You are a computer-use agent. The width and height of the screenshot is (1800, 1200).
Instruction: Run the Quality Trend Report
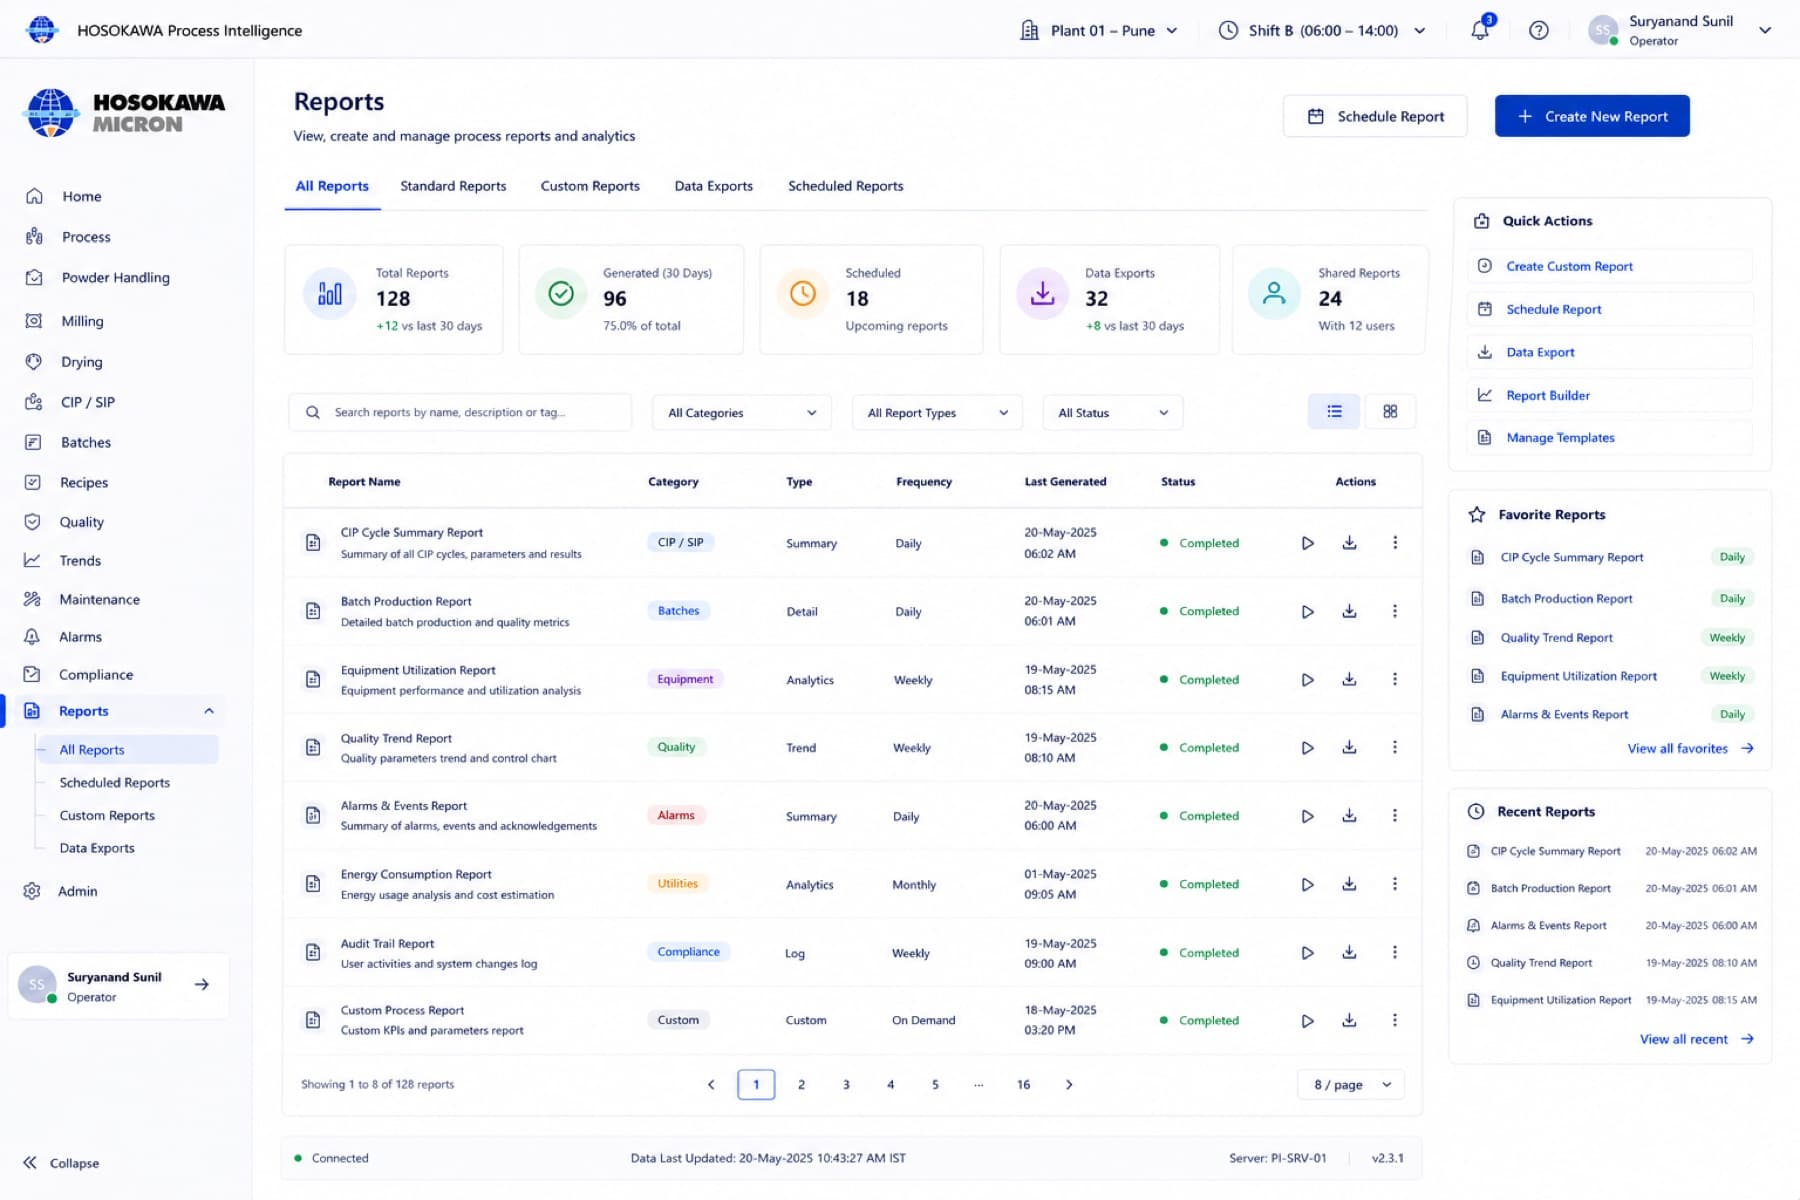1307,748
